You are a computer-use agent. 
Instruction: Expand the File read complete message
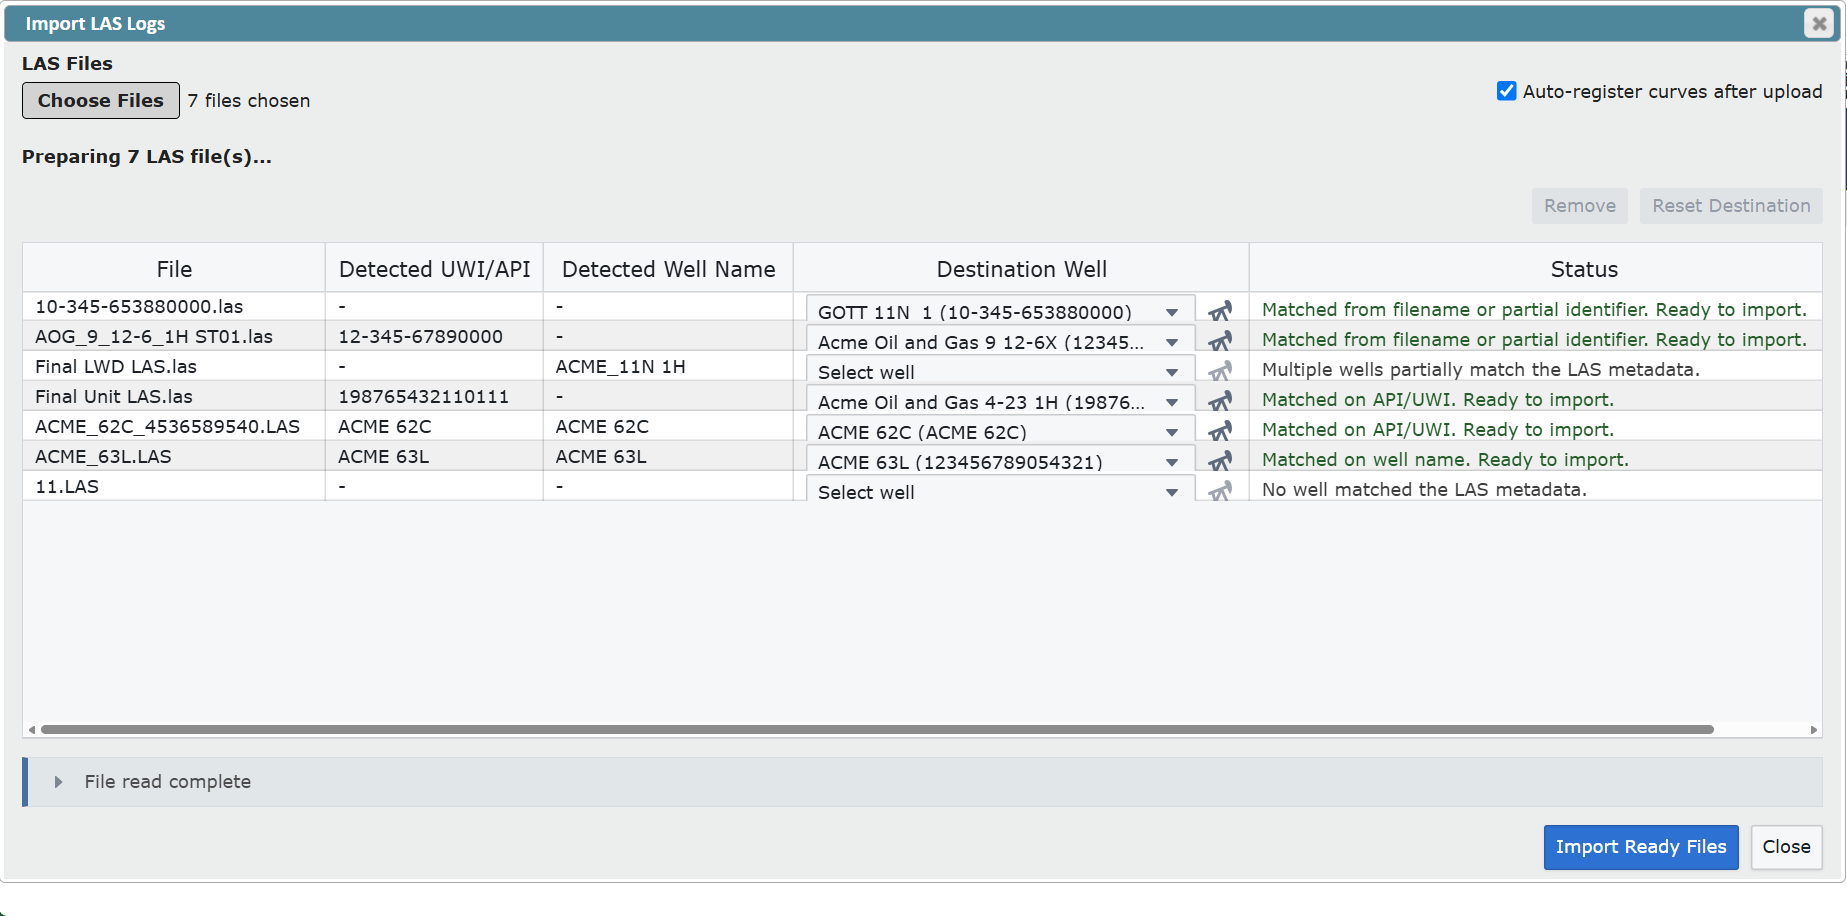[x=58, y=782]
